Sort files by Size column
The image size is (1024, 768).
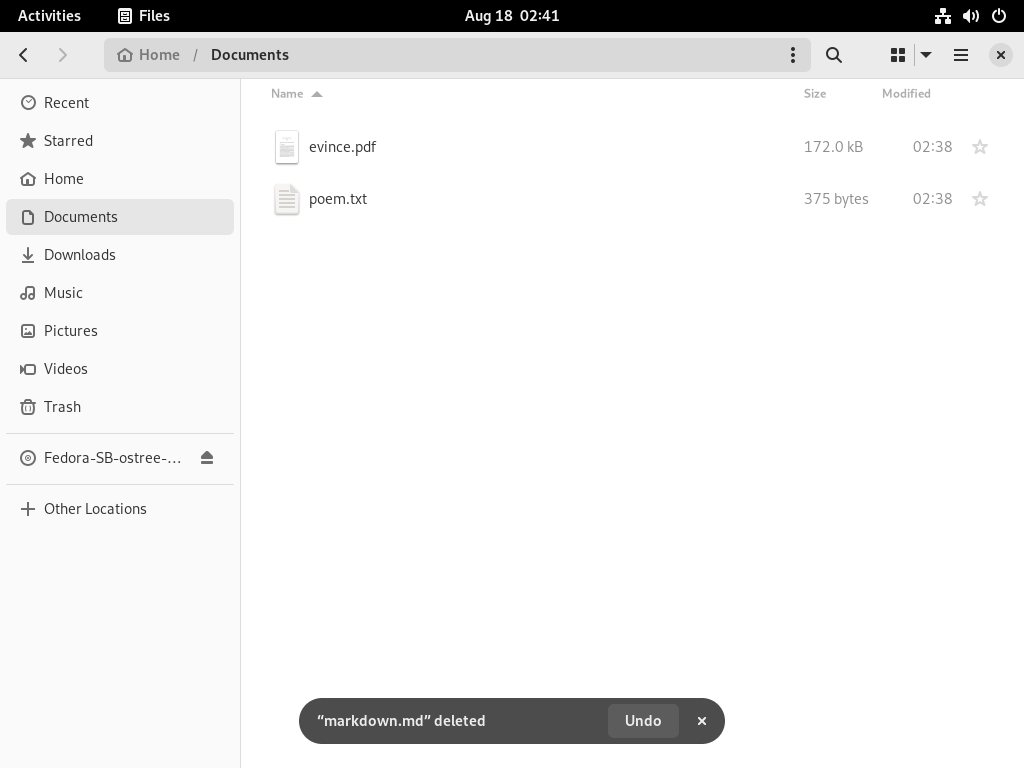click(x=814, y=93)
